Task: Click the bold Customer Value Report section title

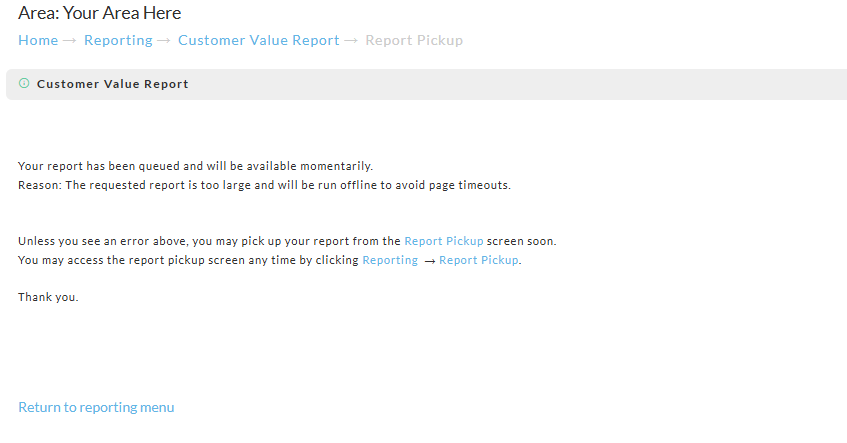Action: pyautogui.click(x=112, y=84)
